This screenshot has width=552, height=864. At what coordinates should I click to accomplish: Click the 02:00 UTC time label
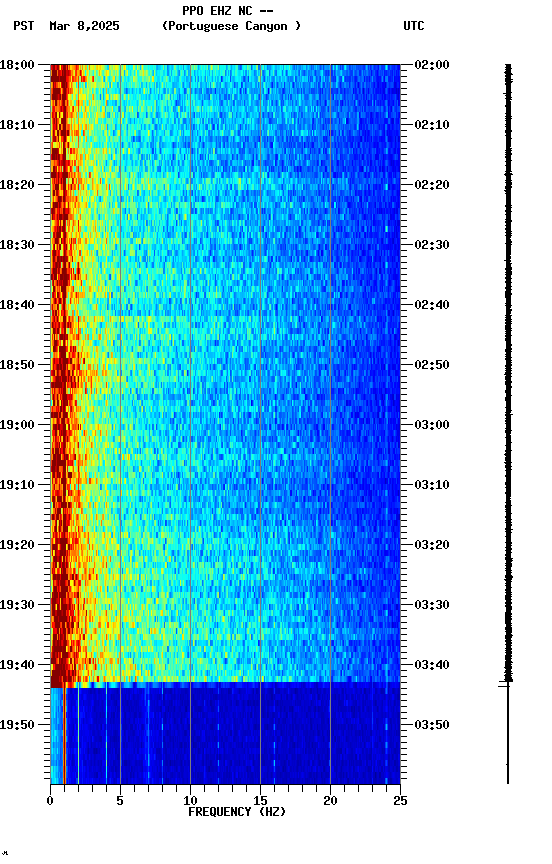[x=432, y=65]
